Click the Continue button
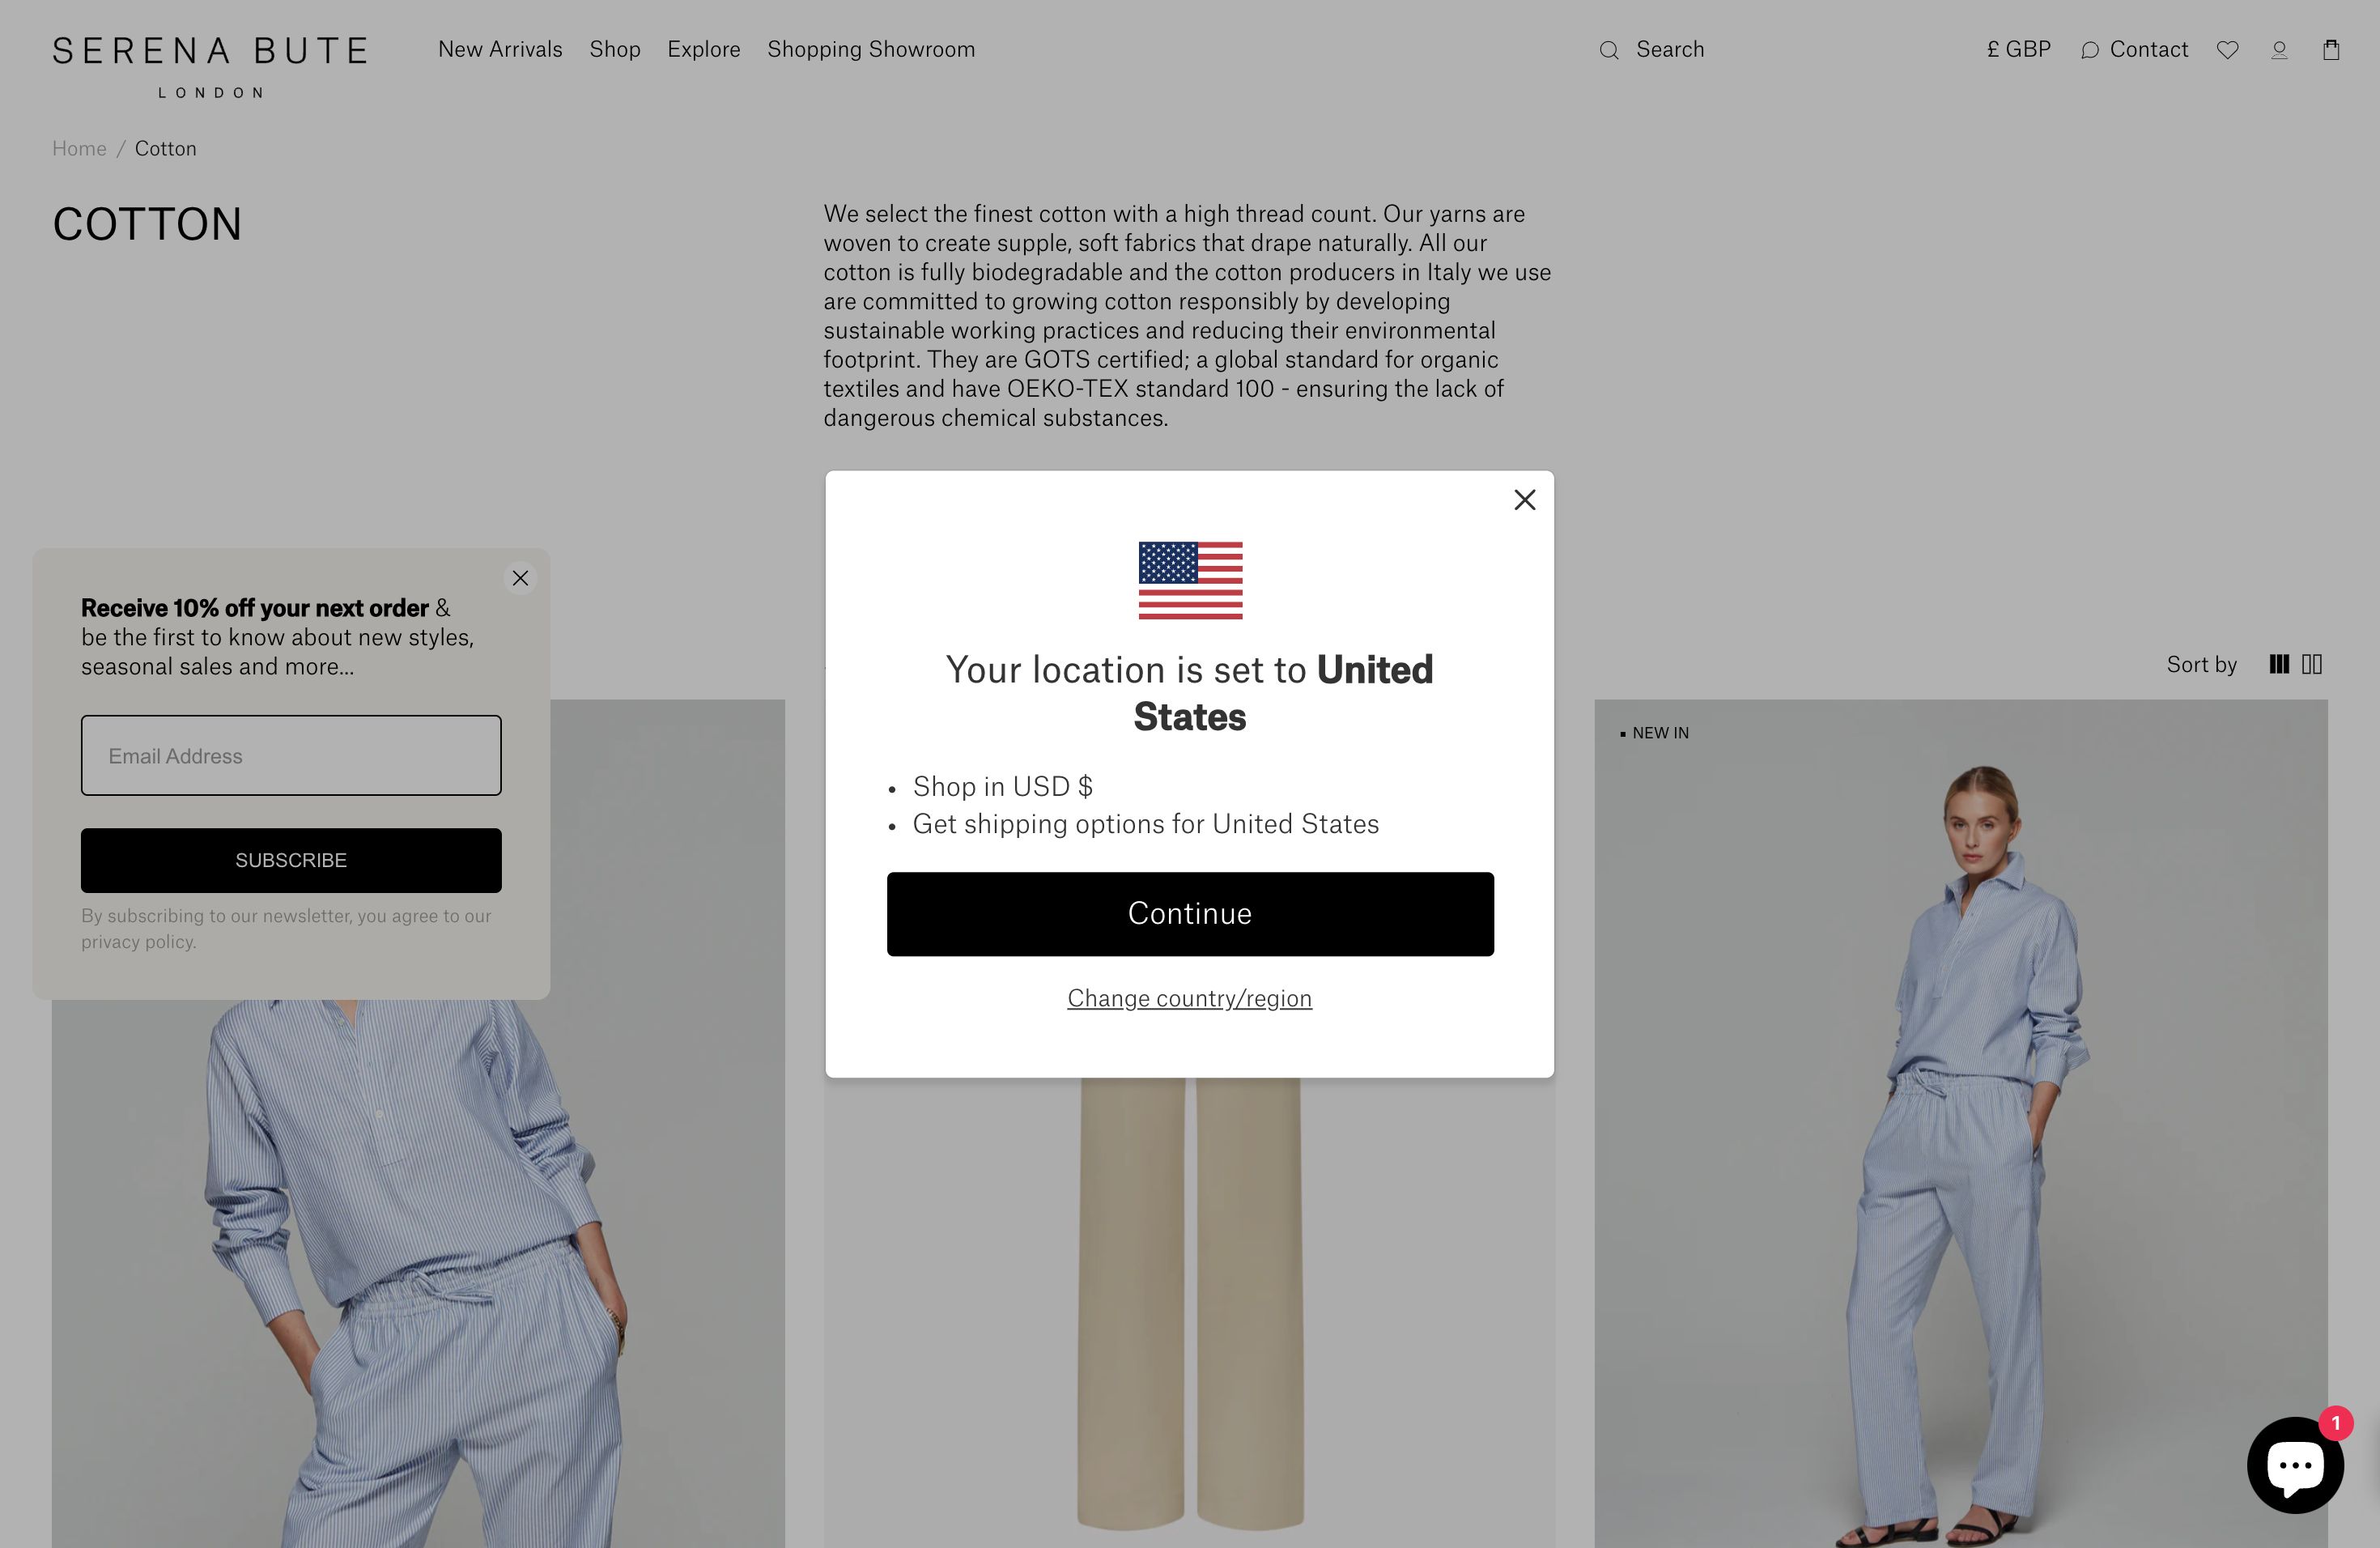The height and width of the screenshot is (1548, 2380). (1190, 914)
